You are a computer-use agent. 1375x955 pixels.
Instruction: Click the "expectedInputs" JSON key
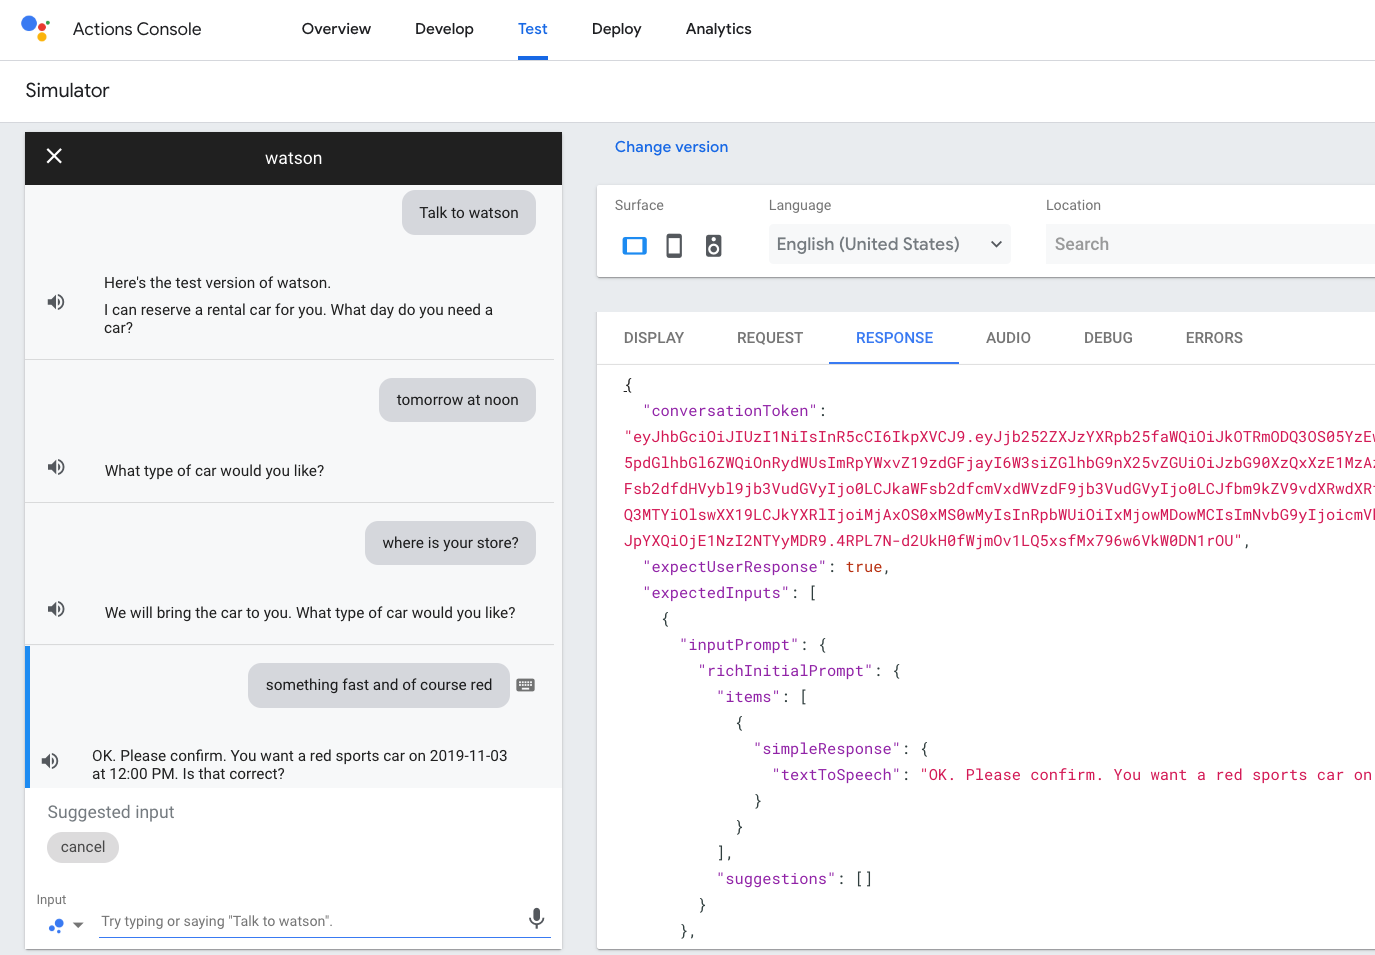tap(716, 593)
